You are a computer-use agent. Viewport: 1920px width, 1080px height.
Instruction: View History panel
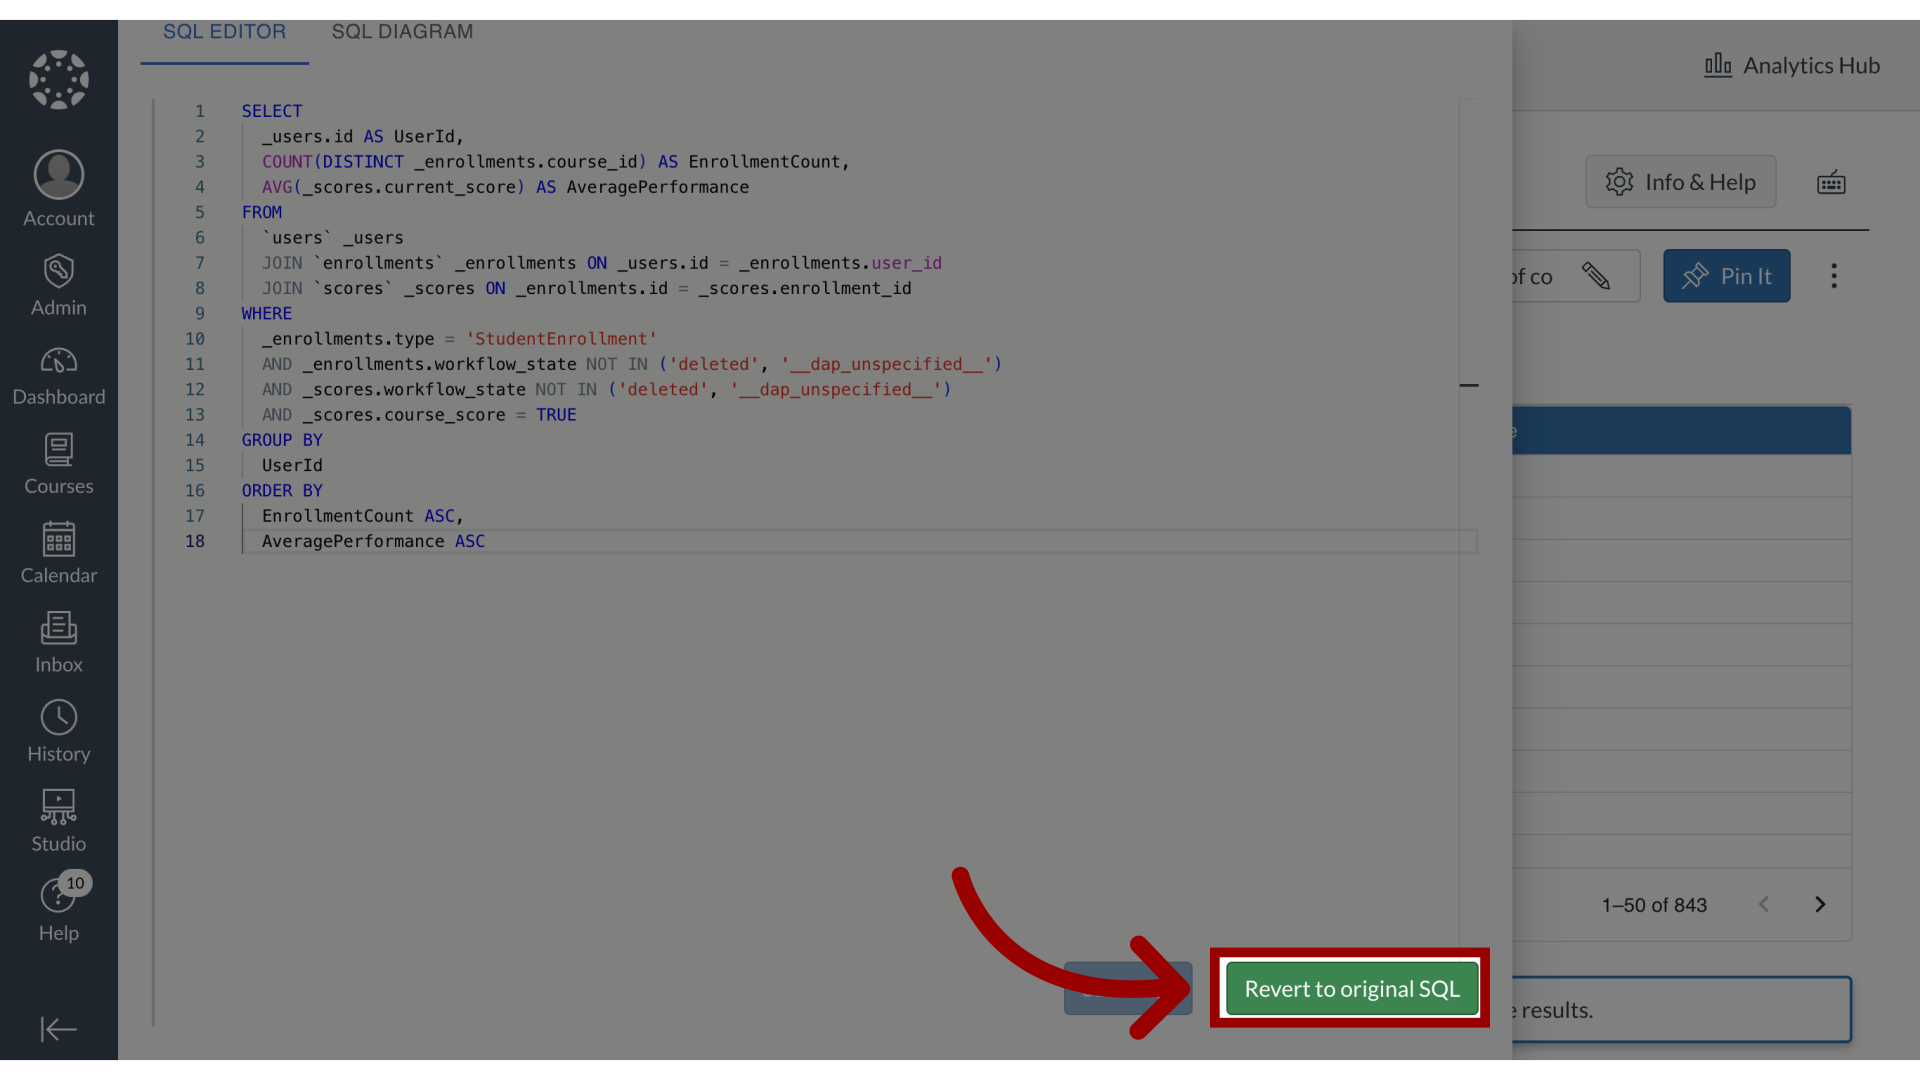click(x=58, y=731)
